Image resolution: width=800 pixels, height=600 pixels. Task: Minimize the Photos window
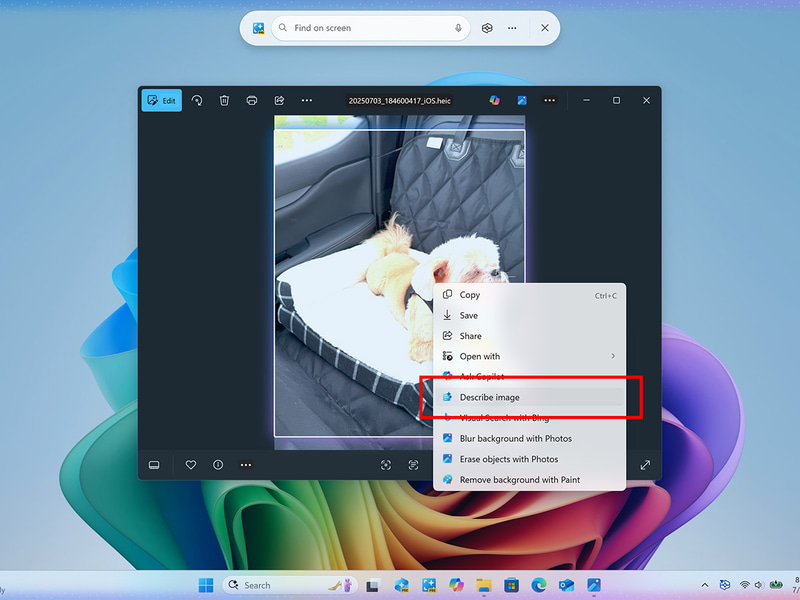tap(587, 101)
